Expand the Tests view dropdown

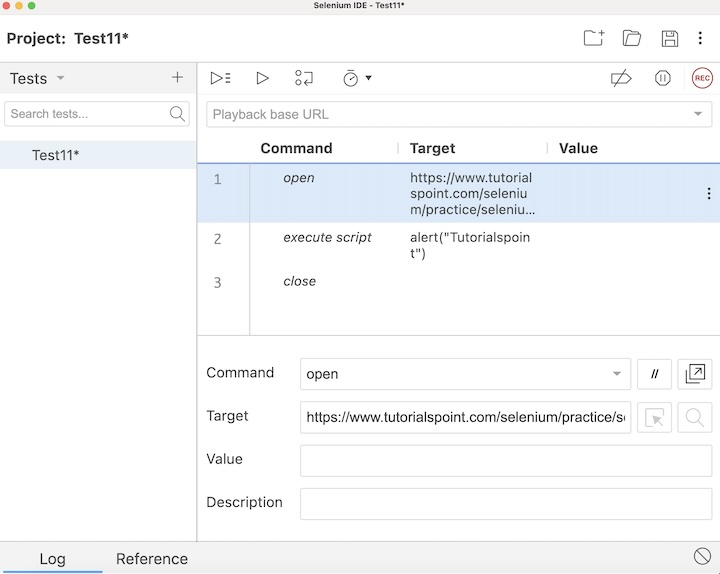pos(60,78)
